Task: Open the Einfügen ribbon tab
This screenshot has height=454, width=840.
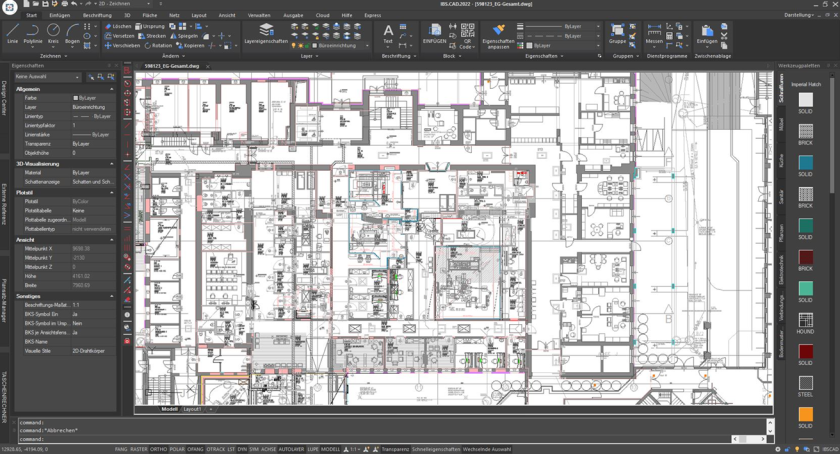Action: point(59,16)
